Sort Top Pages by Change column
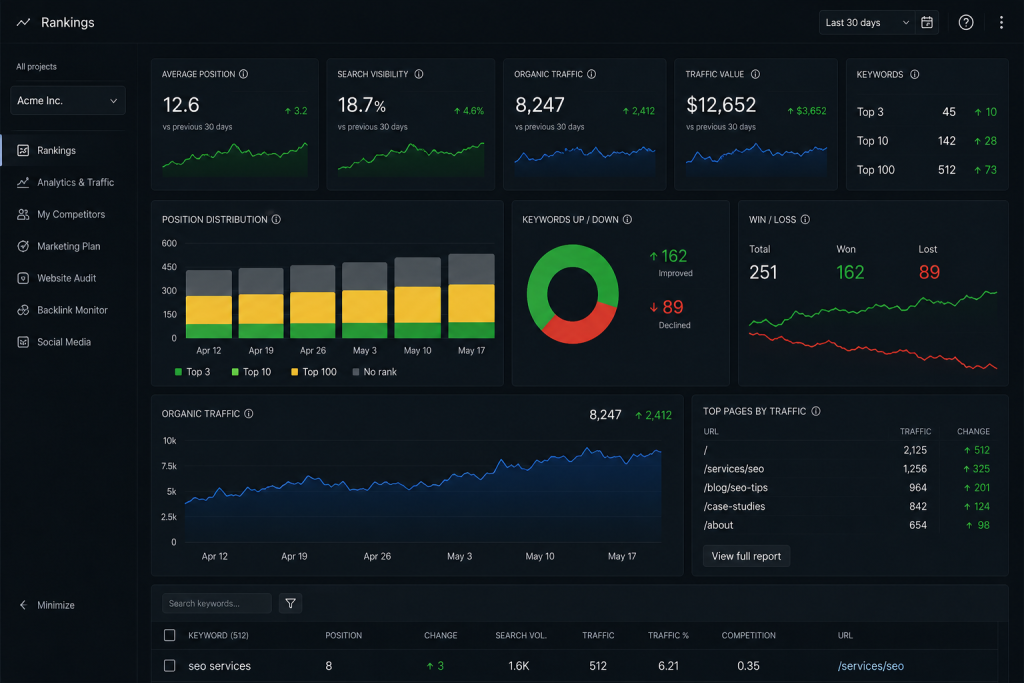 973,432
